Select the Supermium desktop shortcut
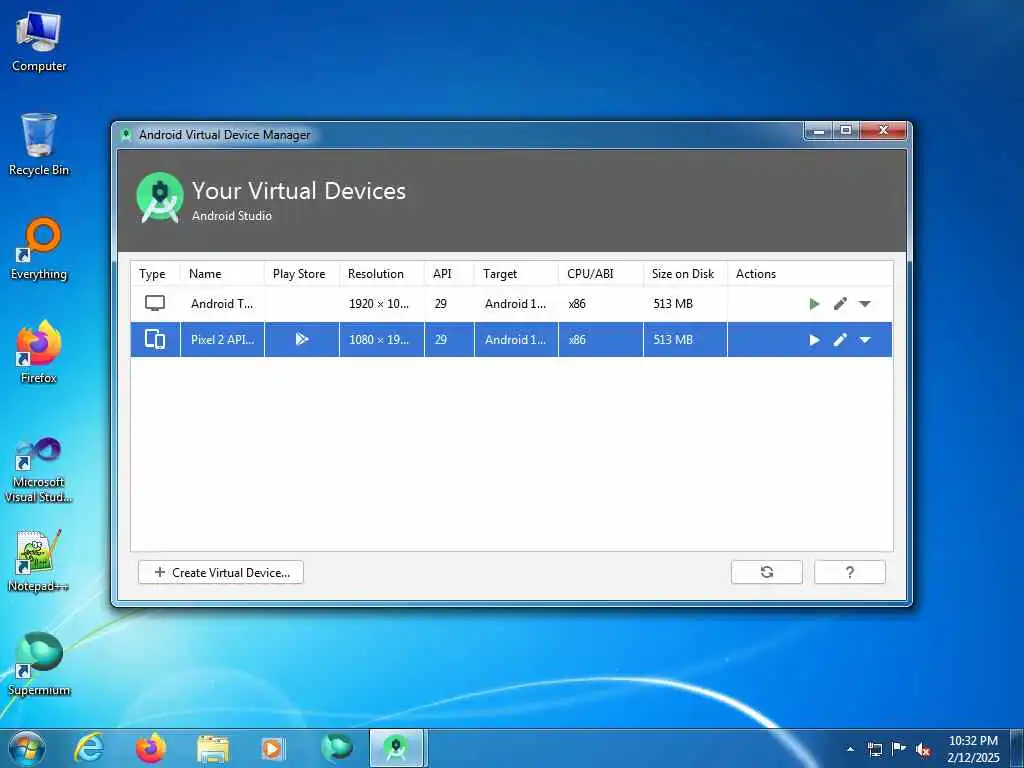1024x768 pixels. click(x=39, y=664)
